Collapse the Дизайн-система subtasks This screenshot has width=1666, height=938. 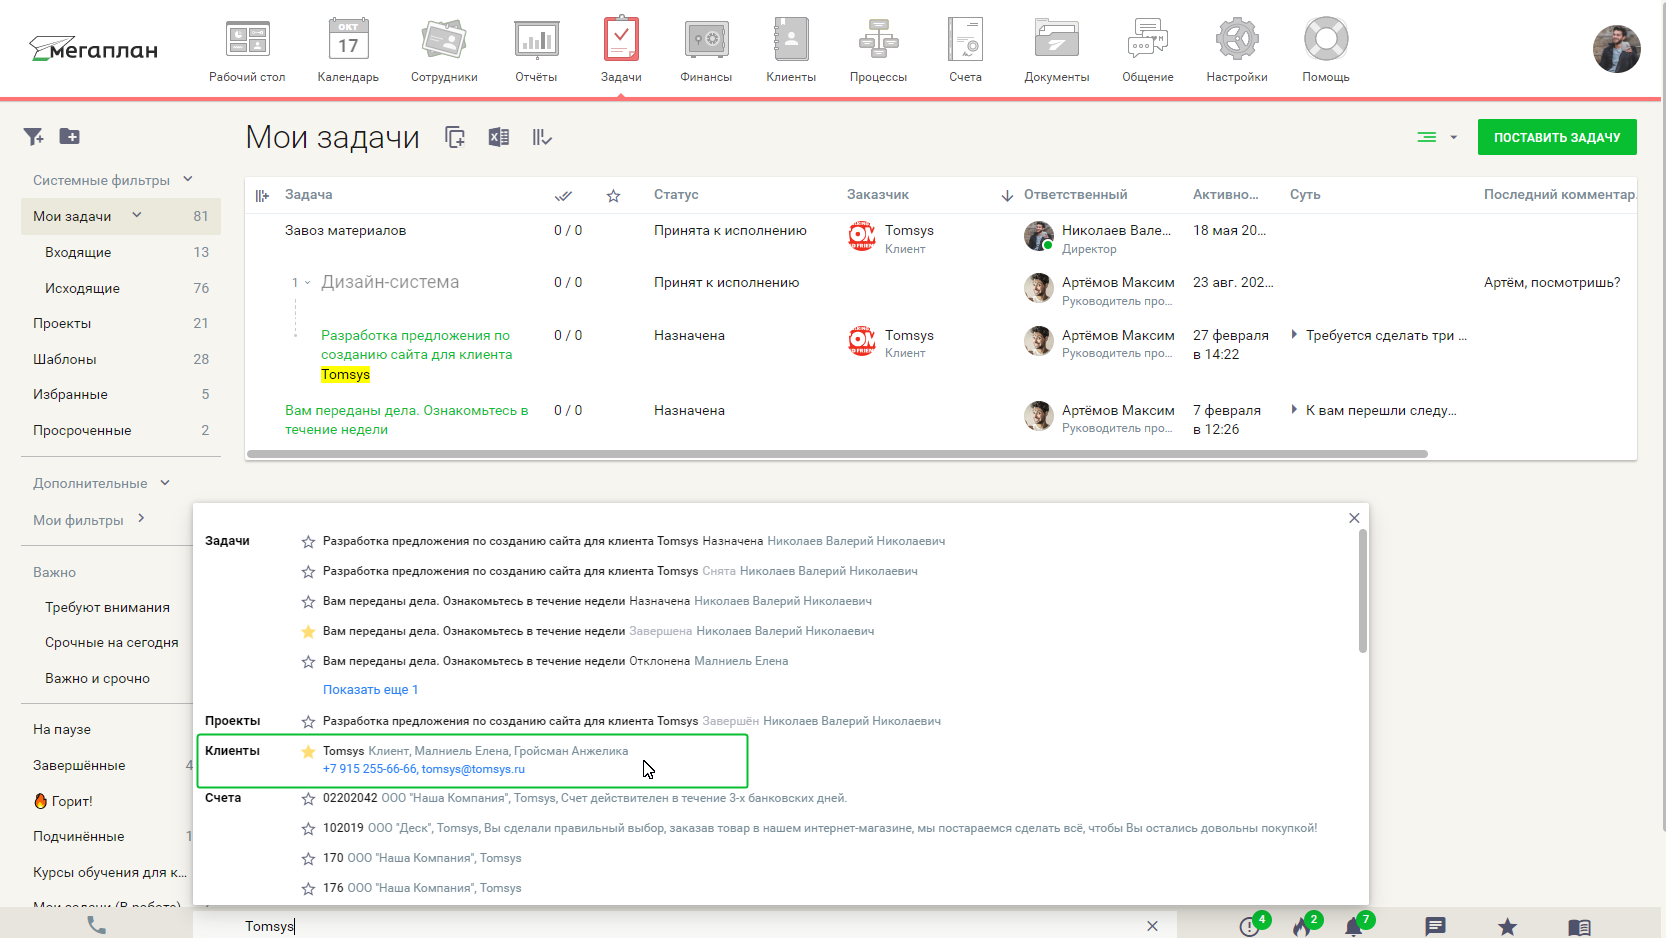point(307,283)
